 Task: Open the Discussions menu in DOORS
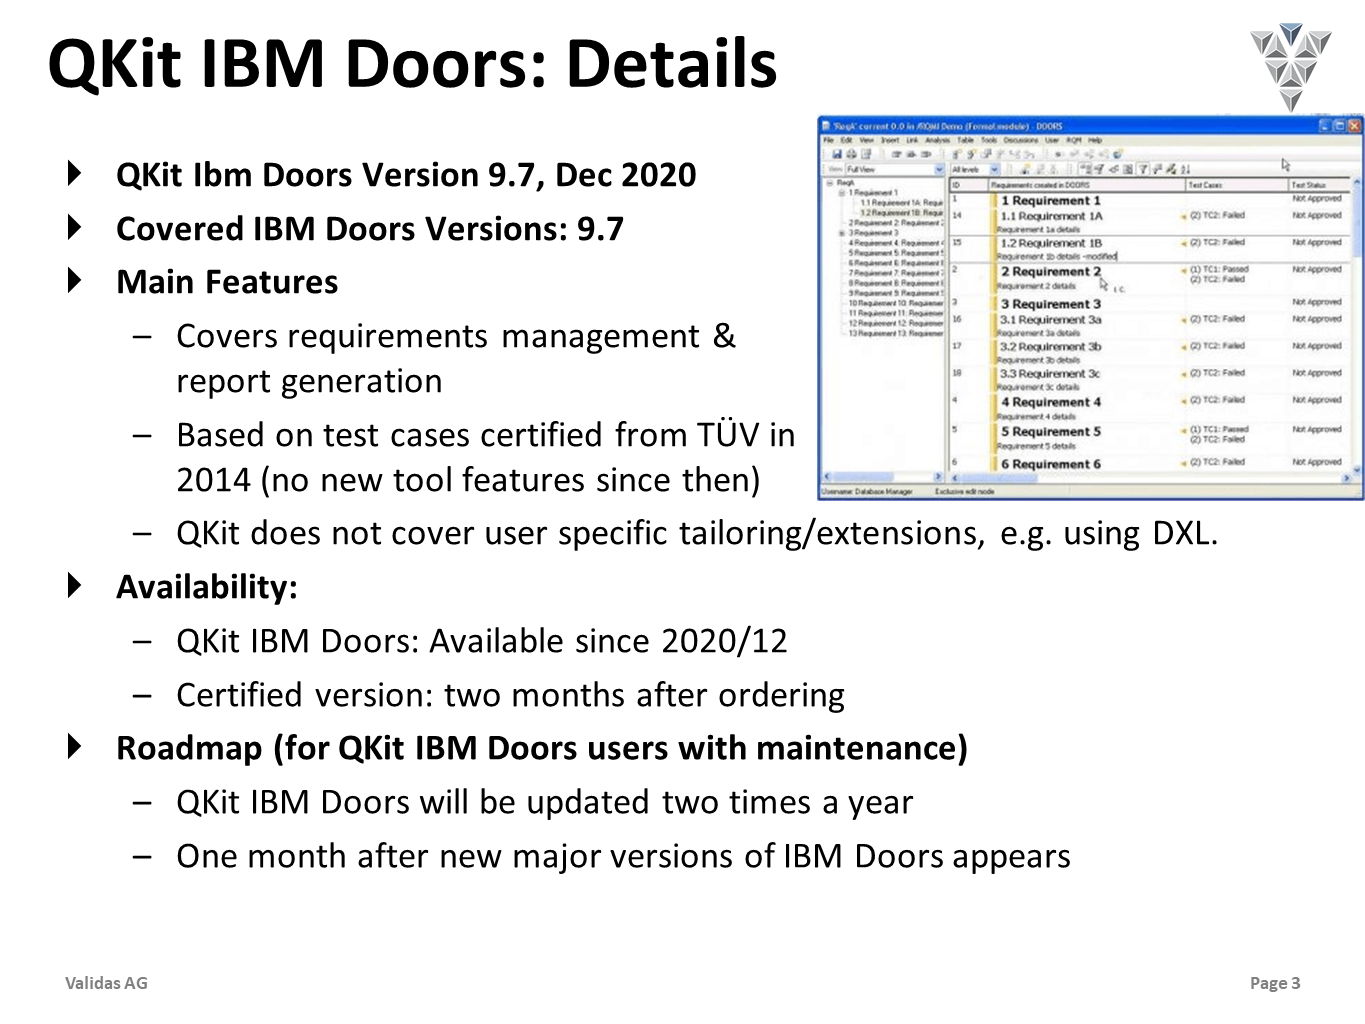(1020, 140)
